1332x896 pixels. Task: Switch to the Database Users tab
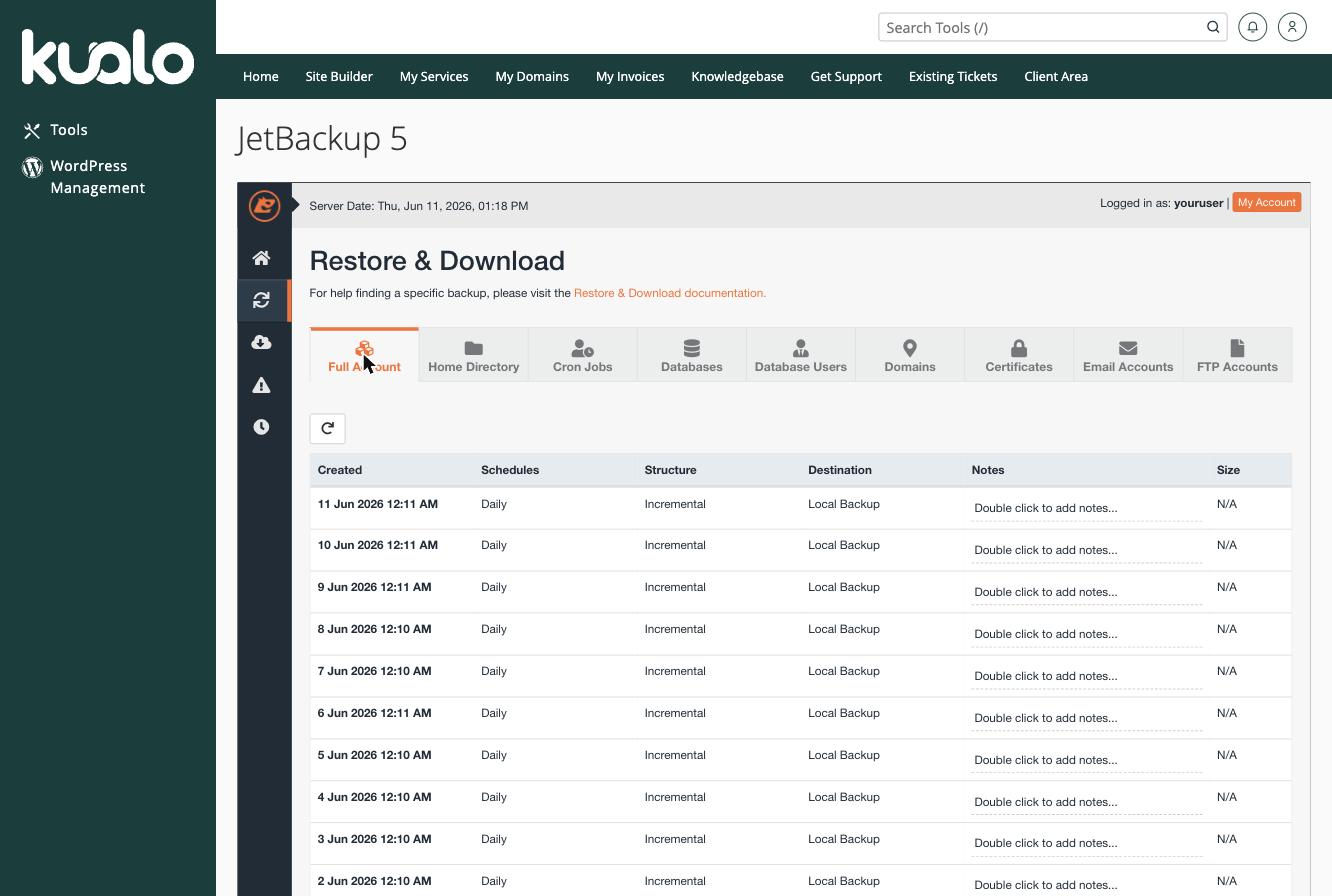[800, 355]
